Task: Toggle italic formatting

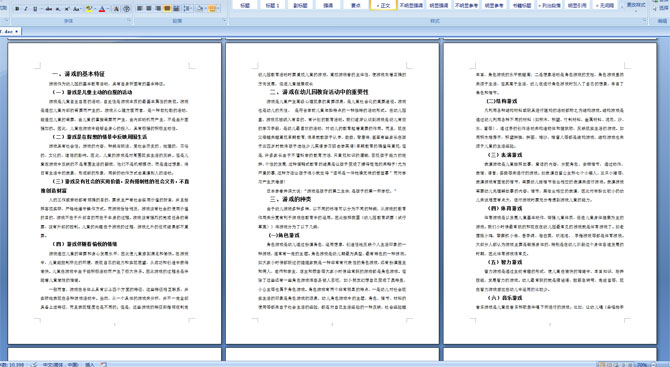Action: (x=26, y=9)
